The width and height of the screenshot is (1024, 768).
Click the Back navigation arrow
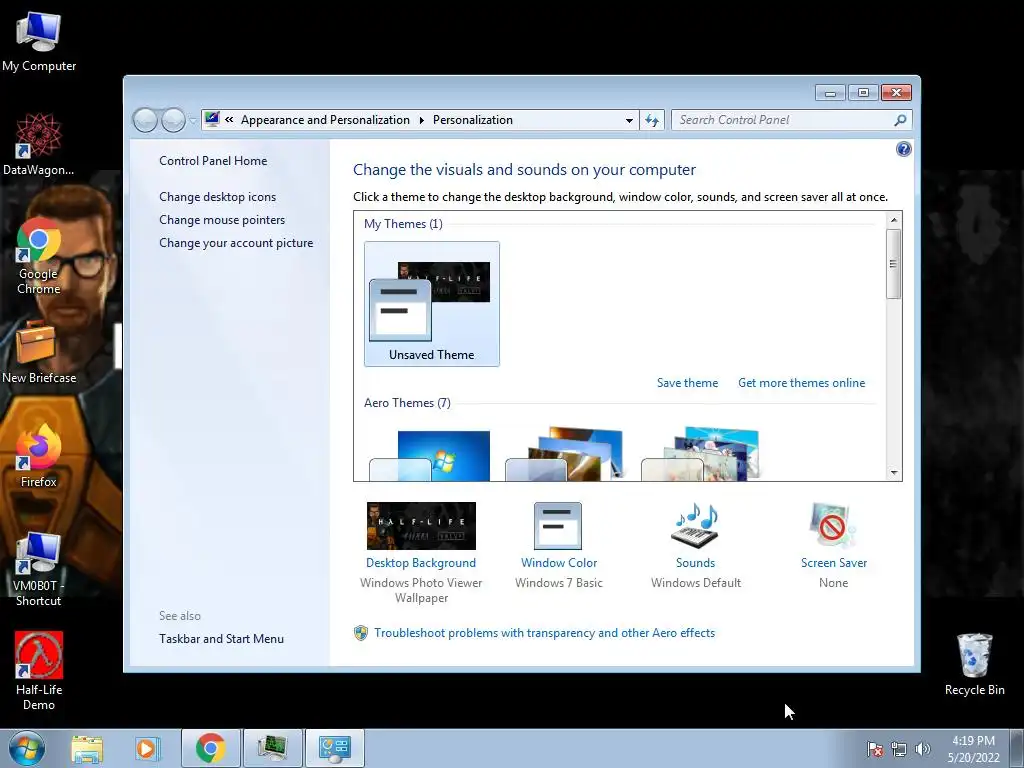[x=145, y=120]
